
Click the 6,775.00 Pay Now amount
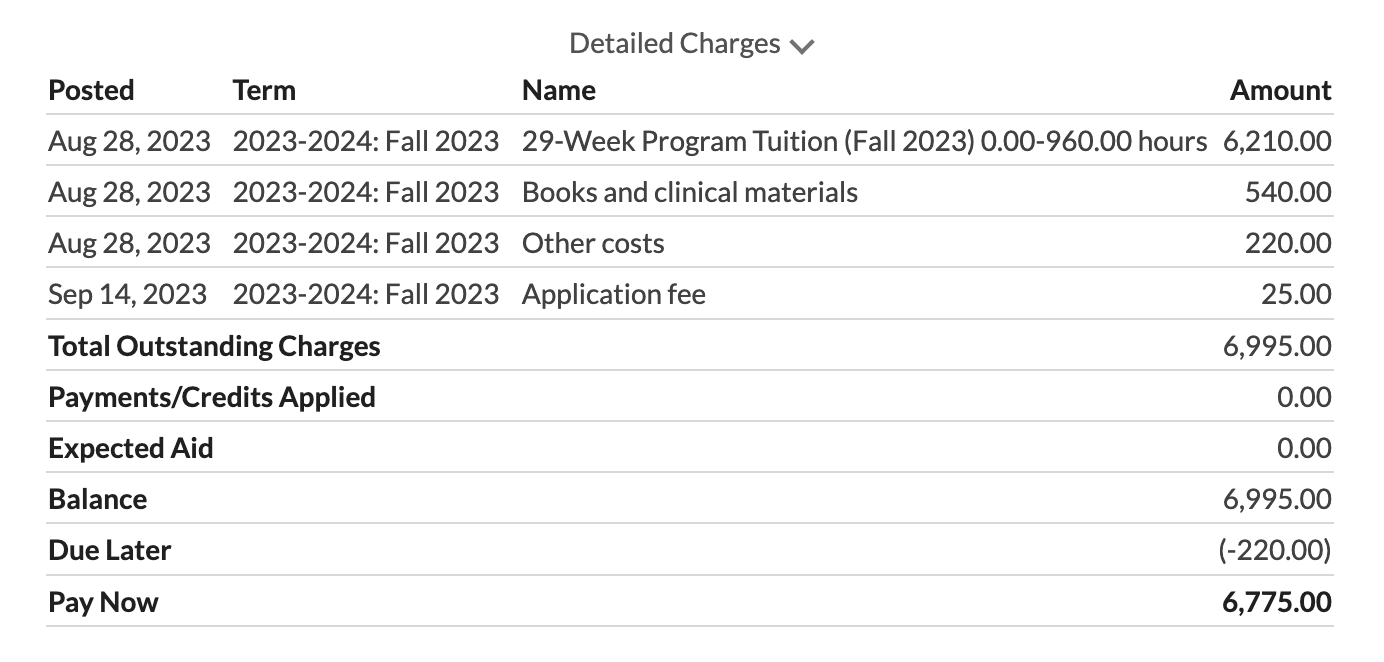click(x=1277, y=602)
